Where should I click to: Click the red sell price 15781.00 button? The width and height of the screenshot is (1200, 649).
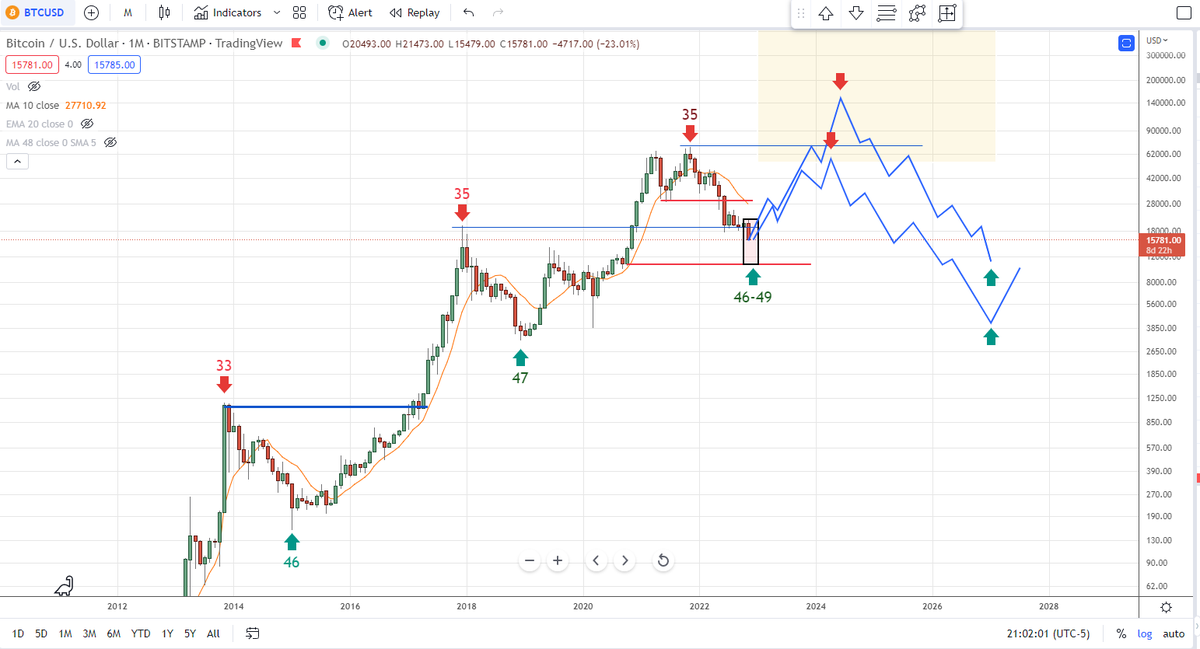(31, 65)
